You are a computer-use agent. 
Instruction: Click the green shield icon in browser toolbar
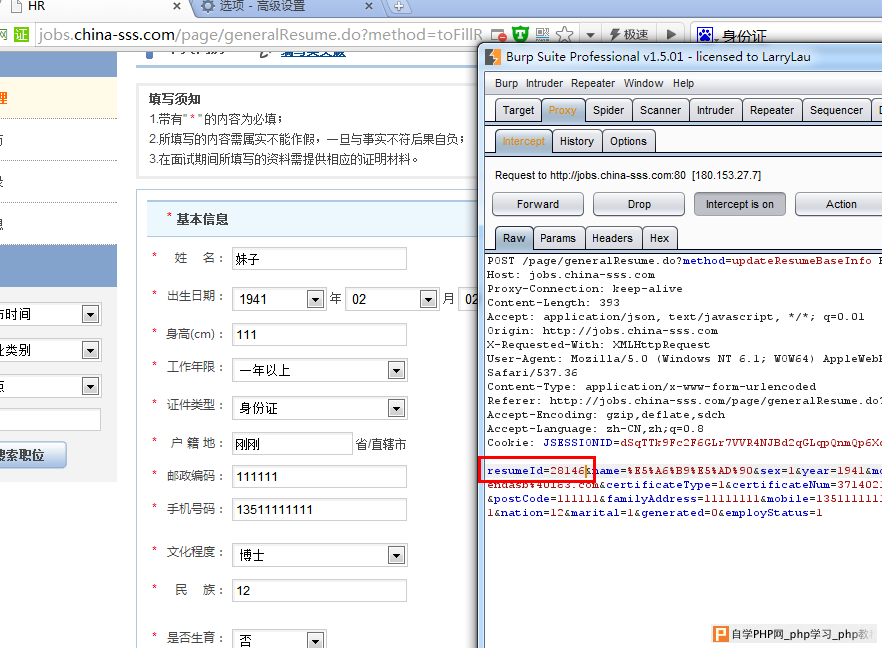click(x=521, y=35)
